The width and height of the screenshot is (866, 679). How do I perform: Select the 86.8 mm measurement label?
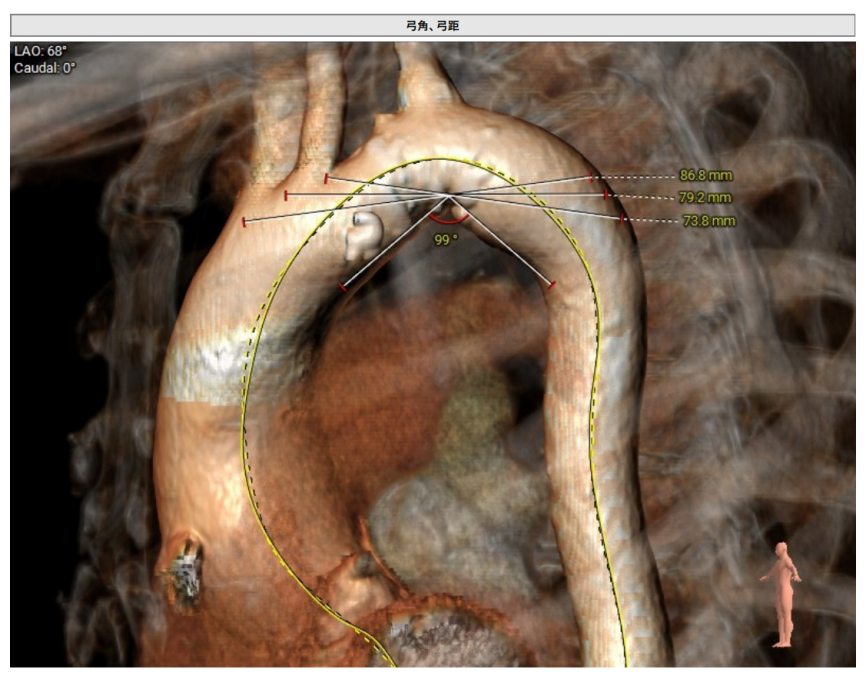point(706,176)
